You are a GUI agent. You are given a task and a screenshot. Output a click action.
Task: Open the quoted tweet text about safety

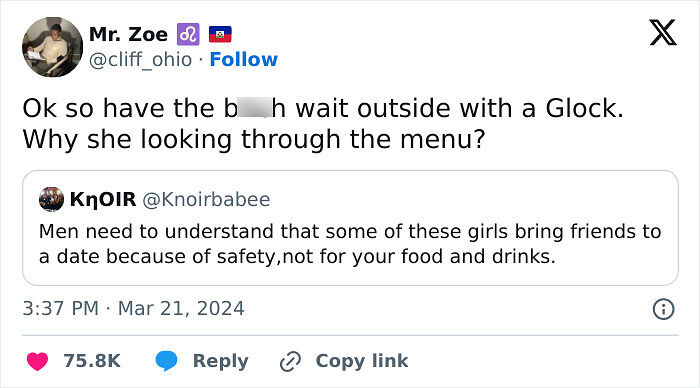(x=350, y=244)
